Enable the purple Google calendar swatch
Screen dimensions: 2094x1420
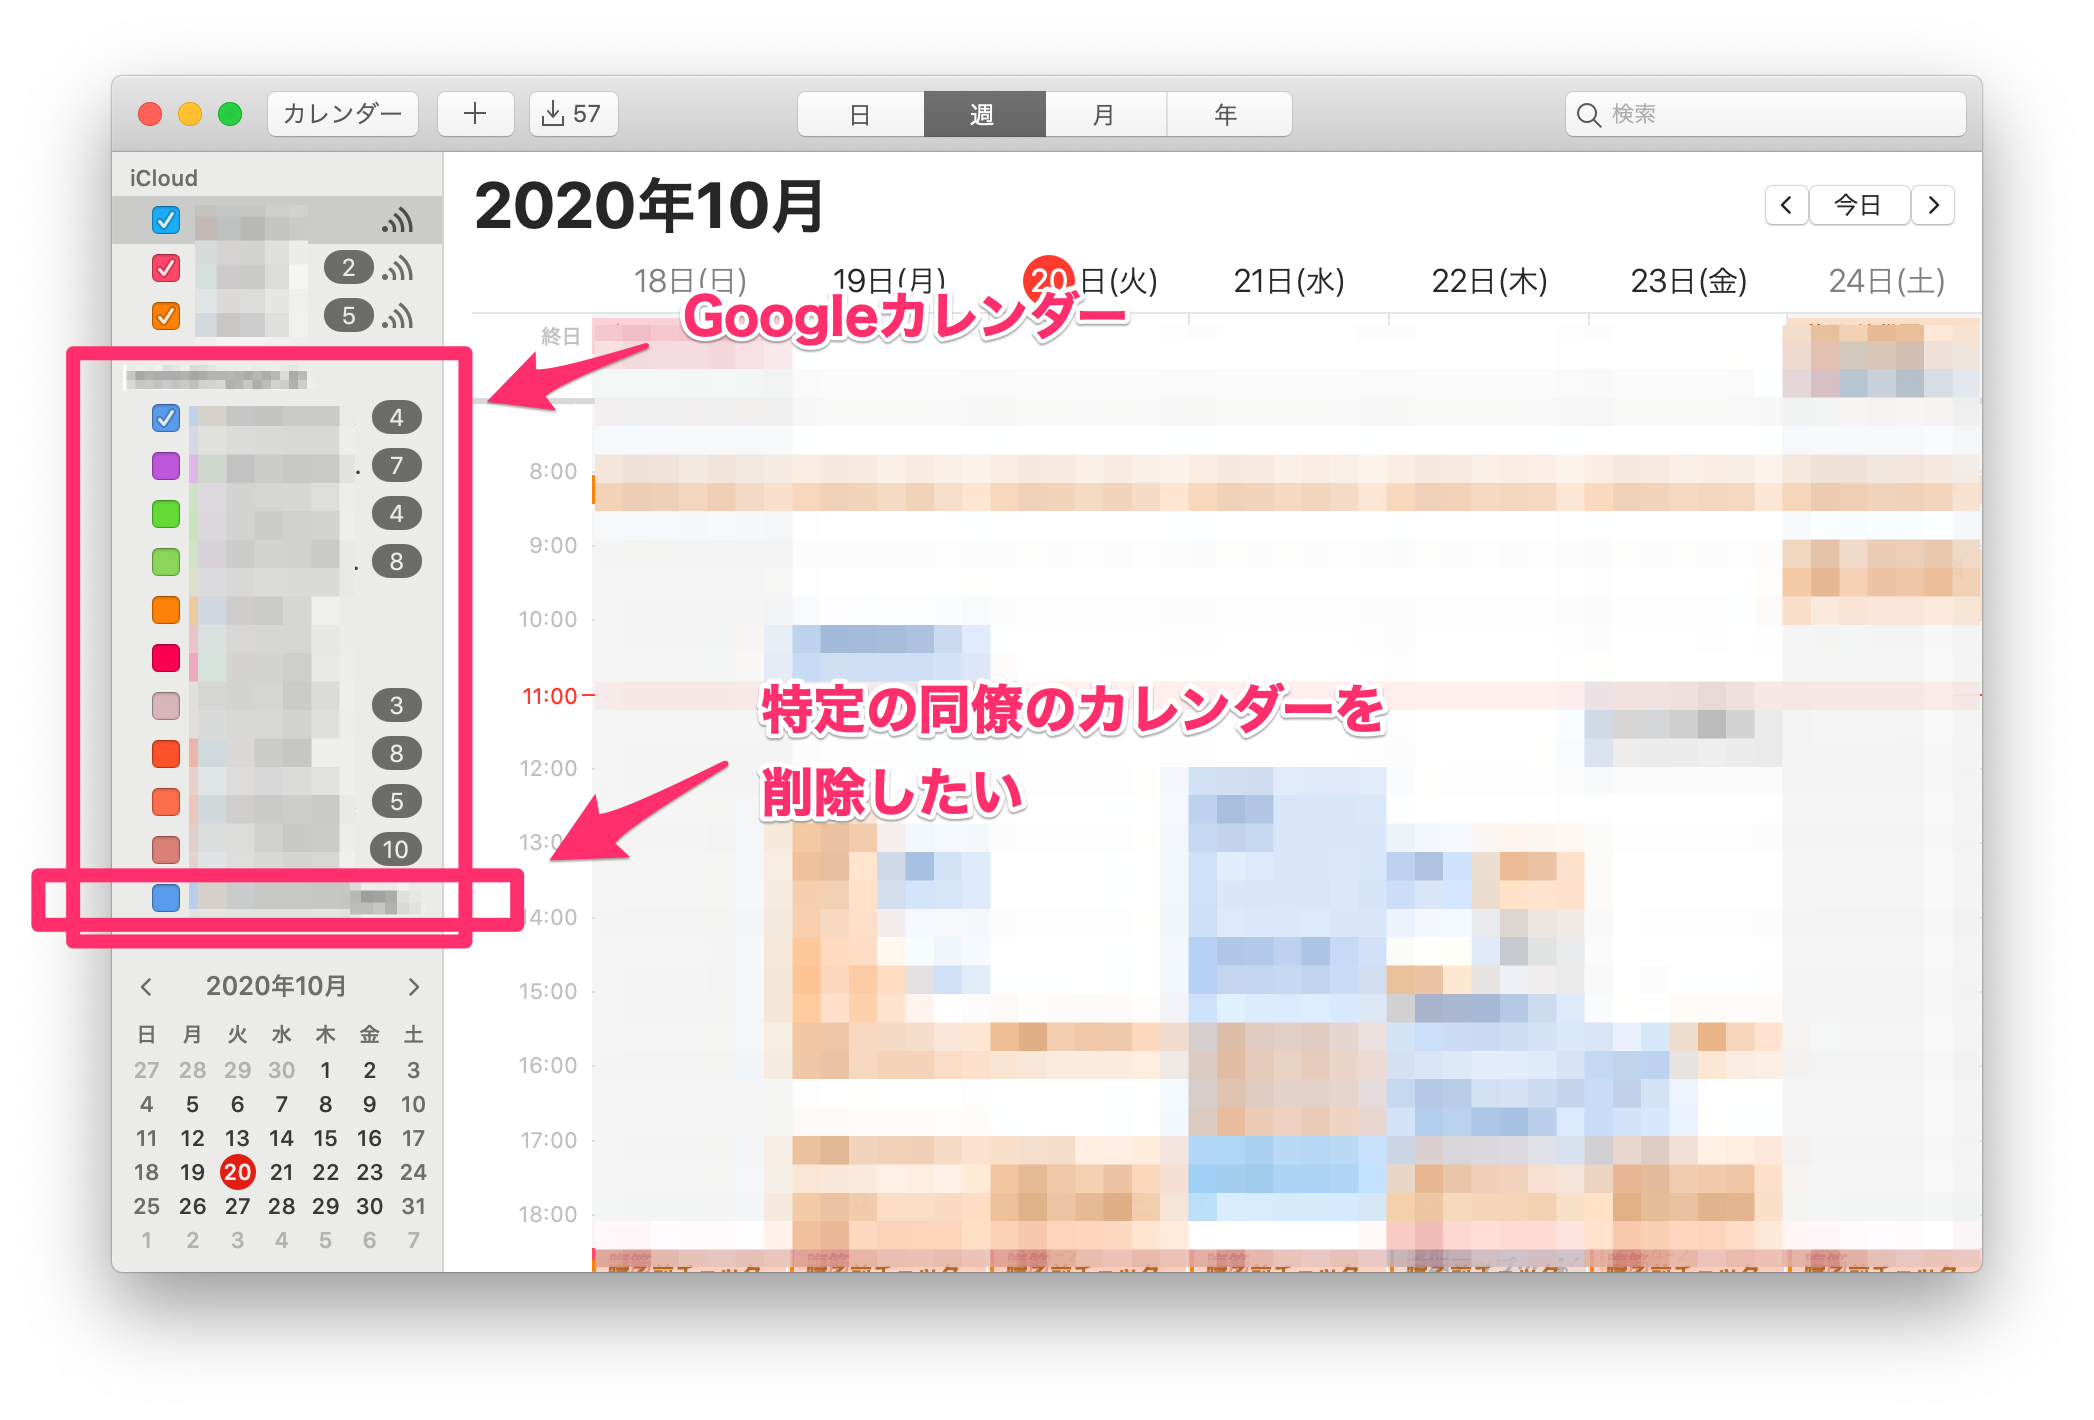166,466
